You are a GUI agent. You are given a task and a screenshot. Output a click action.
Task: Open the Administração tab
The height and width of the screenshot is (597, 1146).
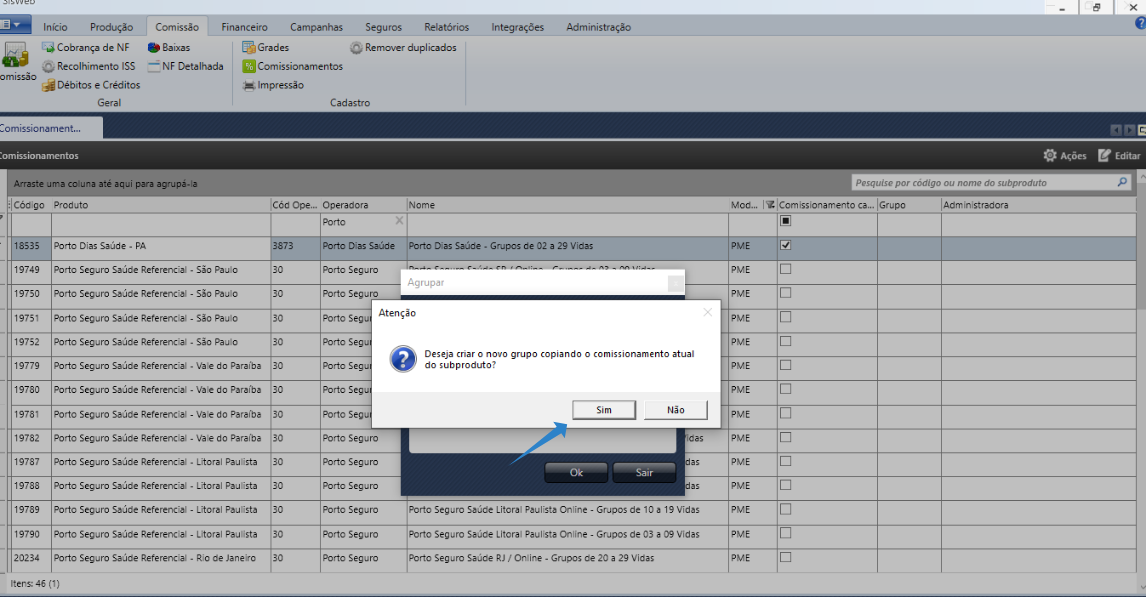pyautogui.click(x=598, y=27)
